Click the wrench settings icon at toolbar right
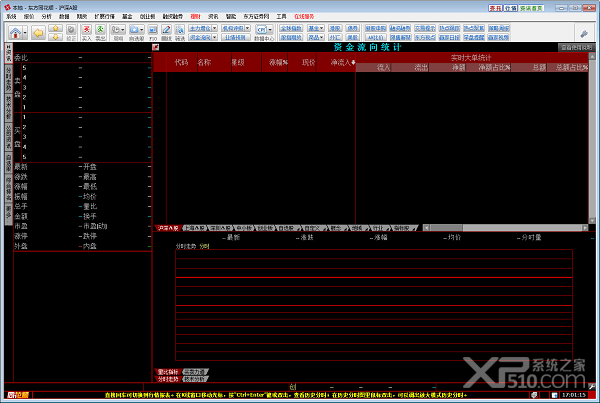 pos(584,34)
